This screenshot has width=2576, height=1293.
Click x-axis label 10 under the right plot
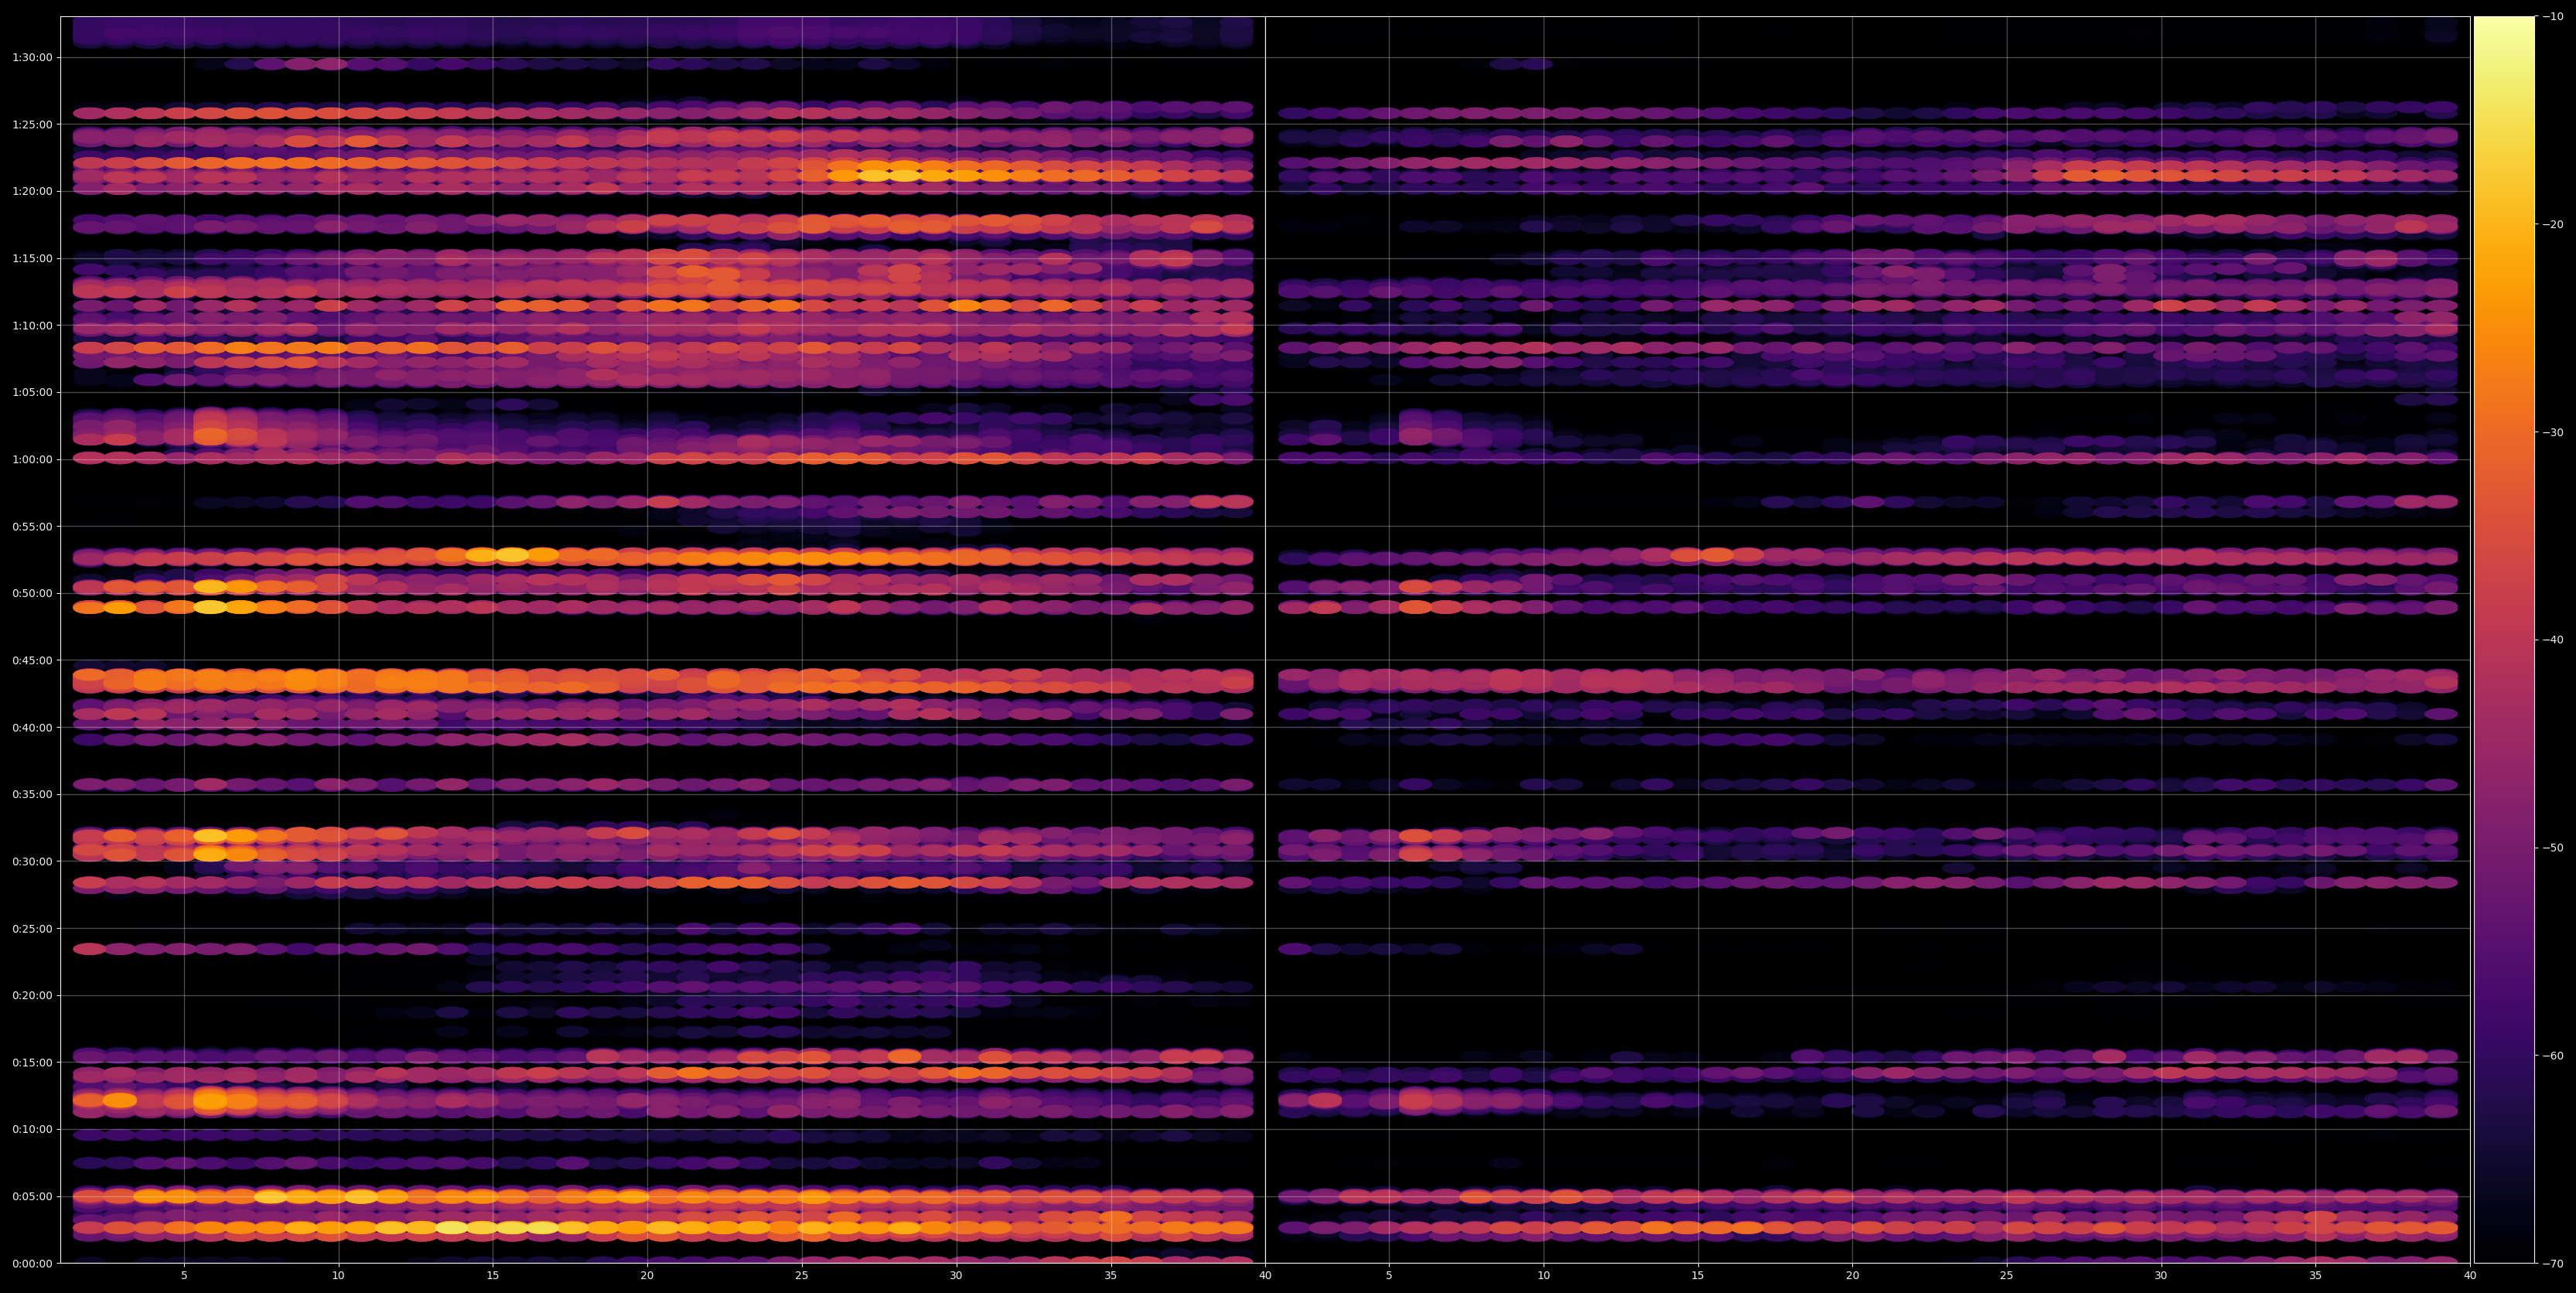tap(1544, 1276)
